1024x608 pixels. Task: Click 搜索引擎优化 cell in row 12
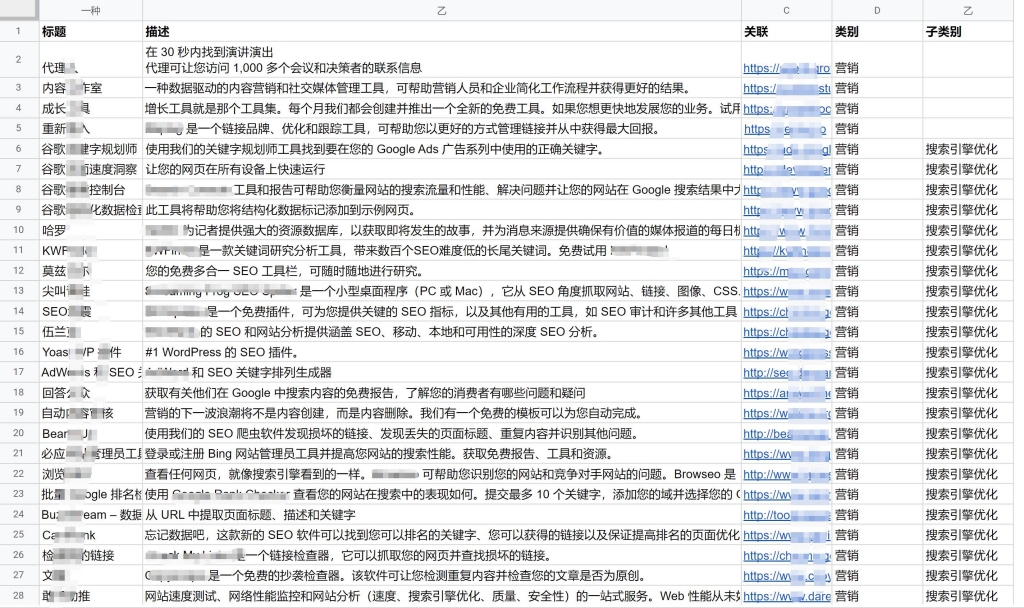[x=968, y=271]
